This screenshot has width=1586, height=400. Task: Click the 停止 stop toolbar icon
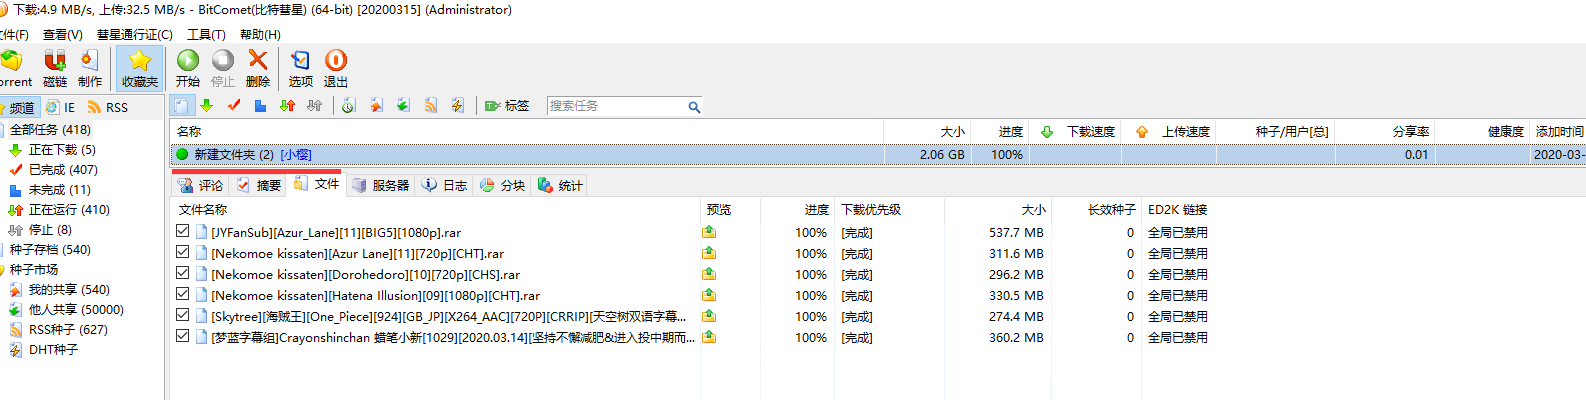tap(223, 68)
